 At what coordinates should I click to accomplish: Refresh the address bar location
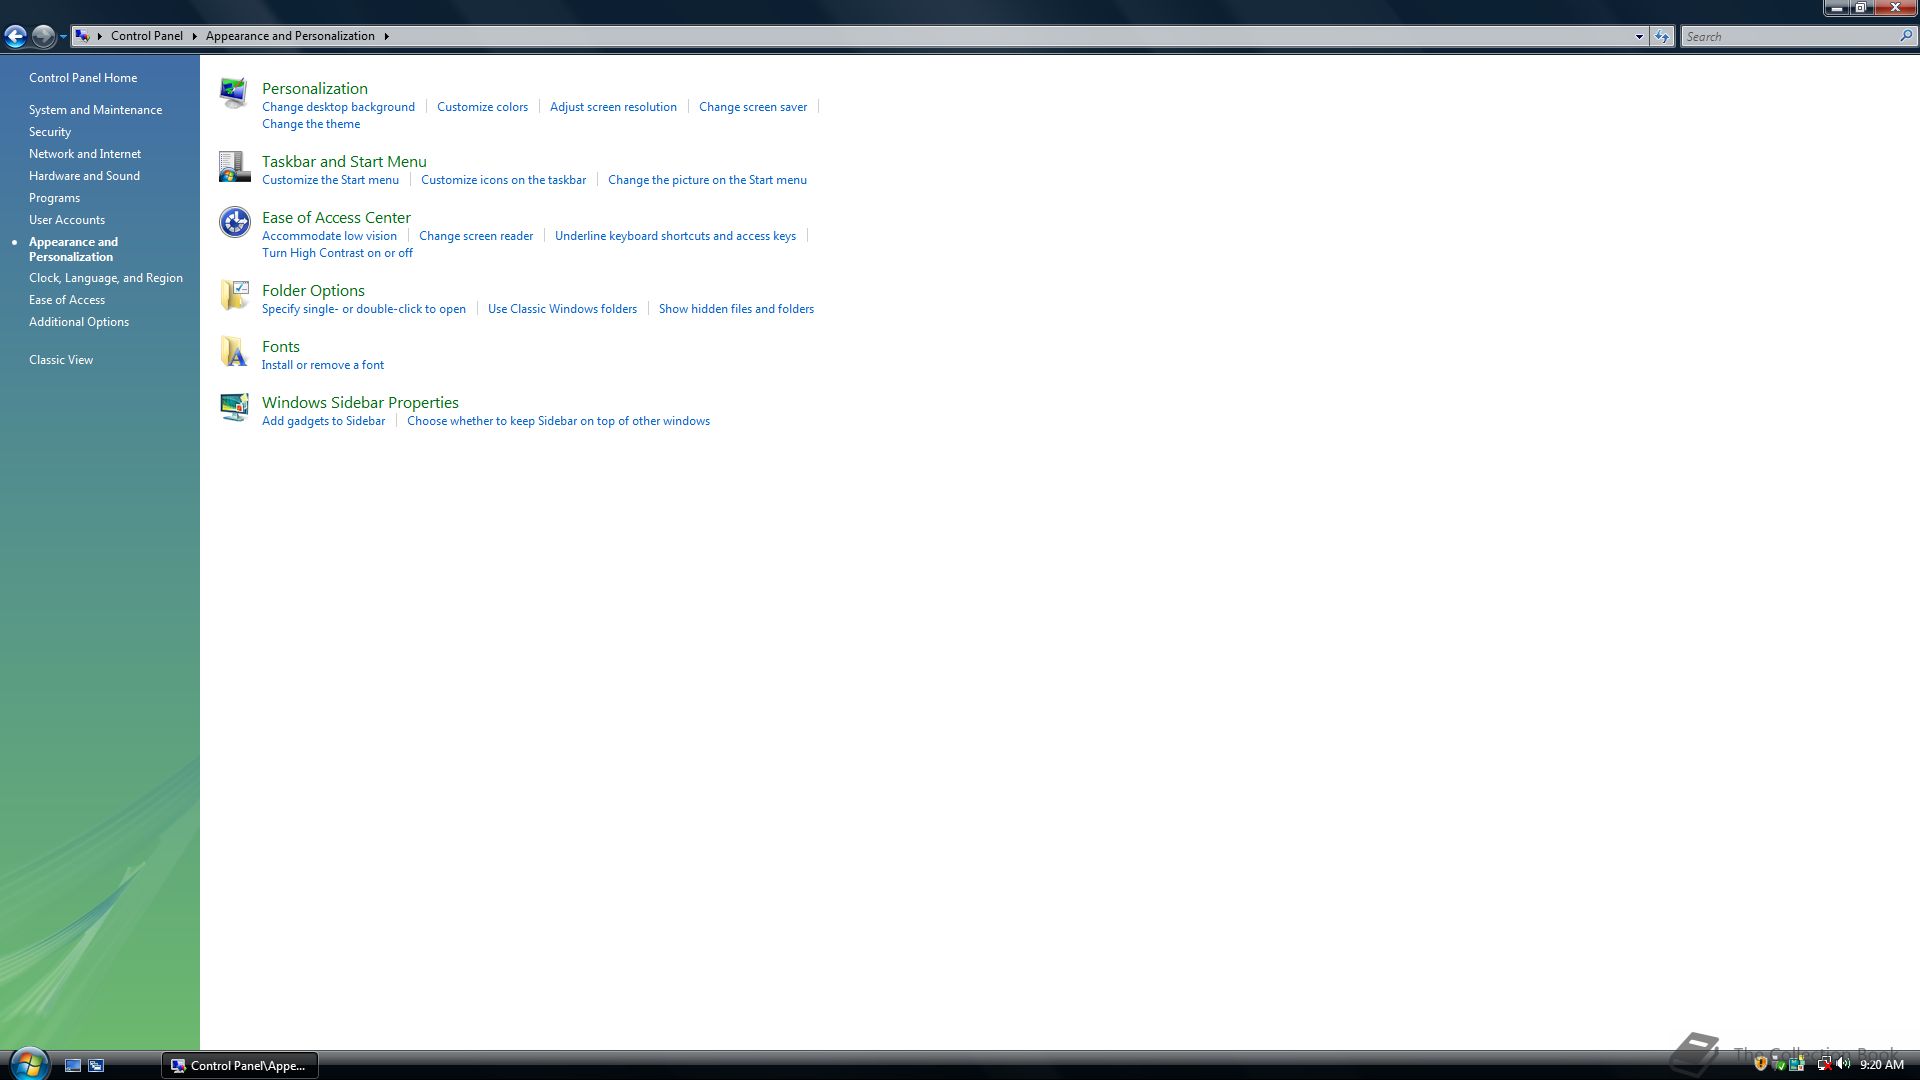pyautogui.click(x=1661, y=37)
